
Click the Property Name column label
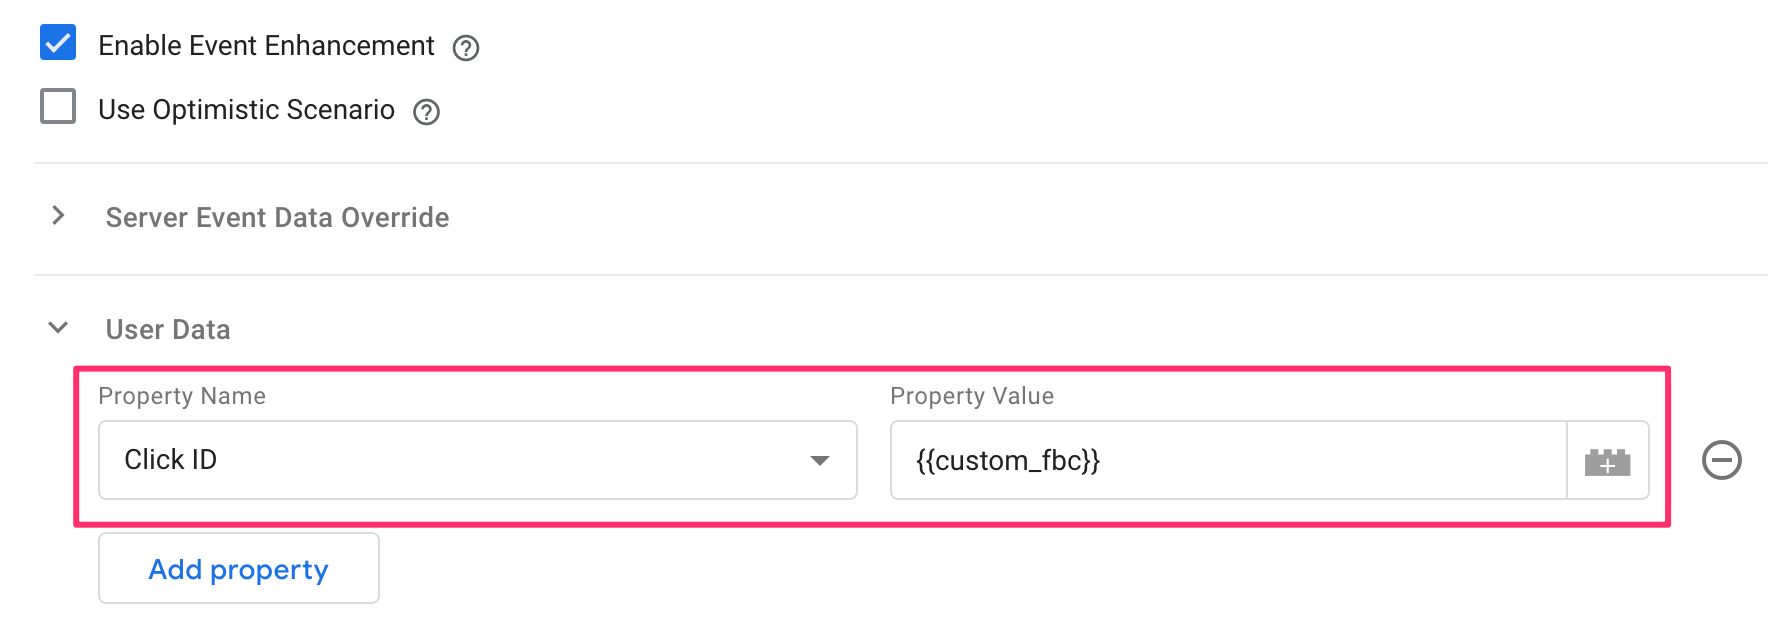click(182, 396)
